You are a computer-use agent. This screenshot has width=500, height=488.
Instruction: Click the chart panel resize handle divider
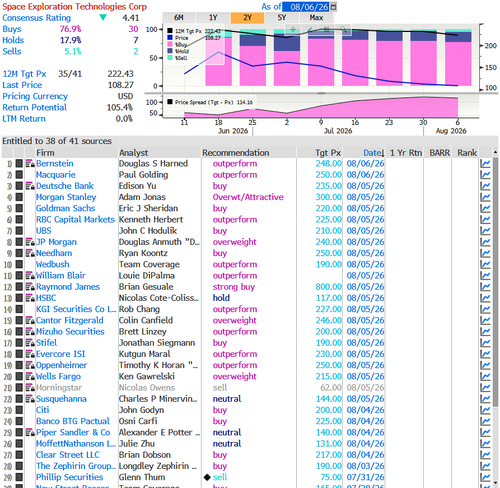click(x=321, y=93)
